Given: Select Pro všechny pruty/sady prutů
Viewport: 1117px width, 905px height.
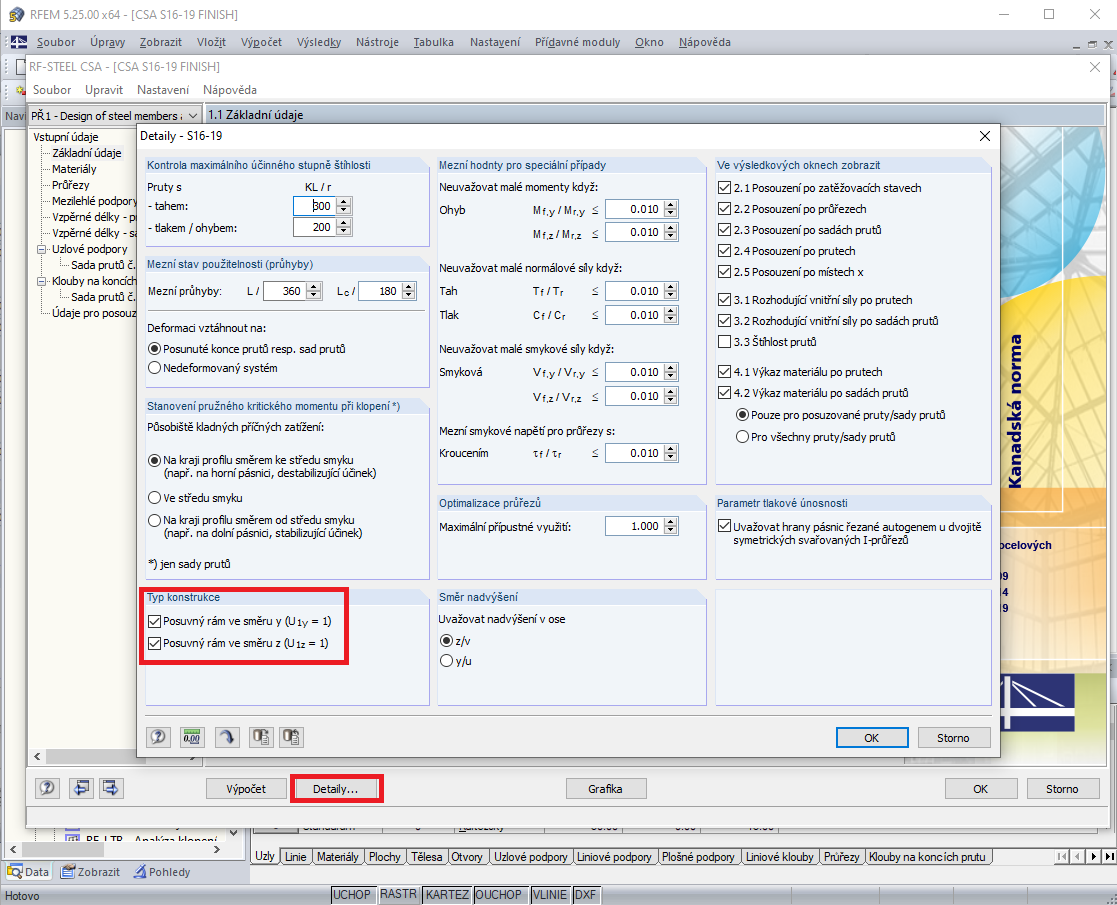Looking at the screenshot, I should [742, 437].
